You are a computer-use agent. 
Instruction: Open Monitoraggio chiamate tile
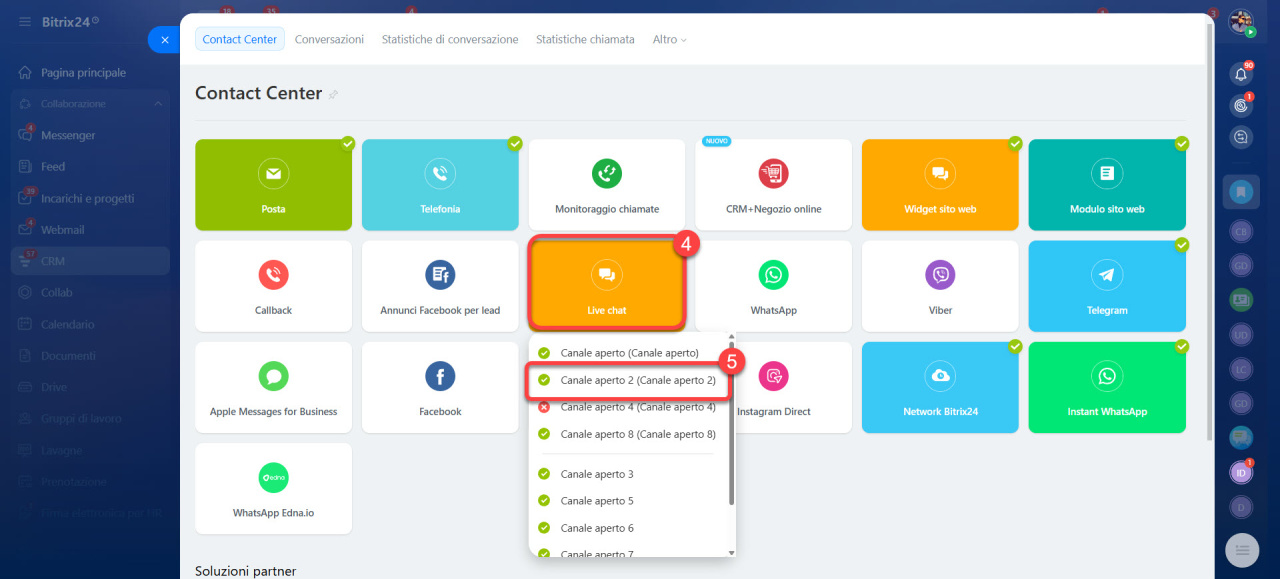607,185
